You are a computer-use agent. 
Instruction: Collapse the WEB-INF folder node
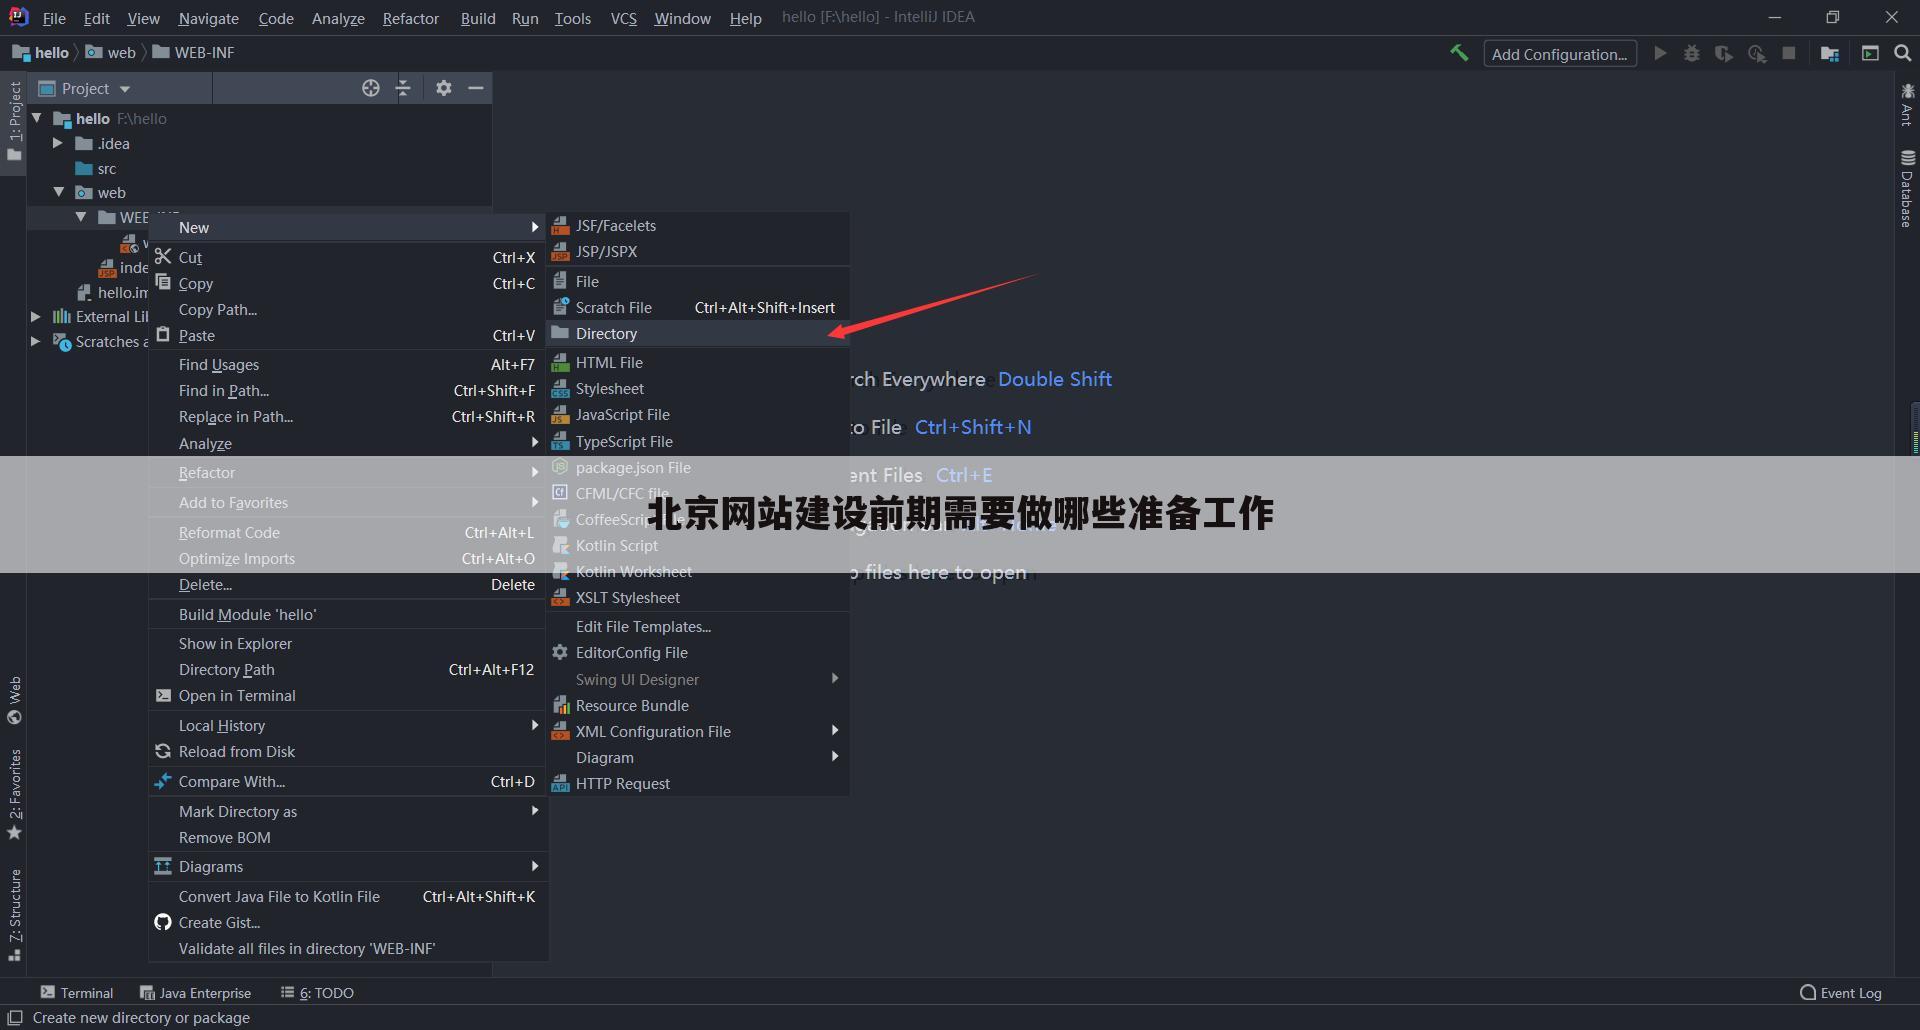81,217
